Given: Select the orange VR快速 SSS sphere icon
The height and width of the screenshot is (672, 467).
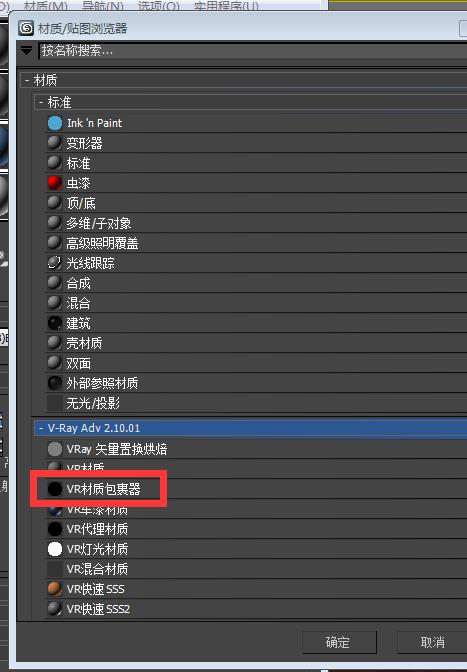Looking at the screenshot, I should (x=55, y=589).
